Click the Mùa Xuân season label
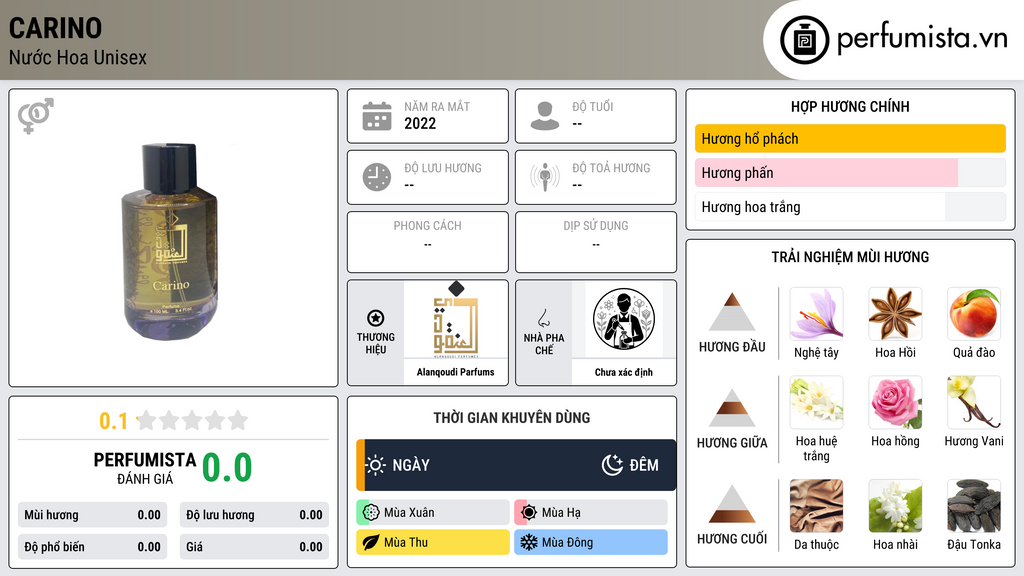The height and width of the screenshot is (576, 1024). [409, 513]
